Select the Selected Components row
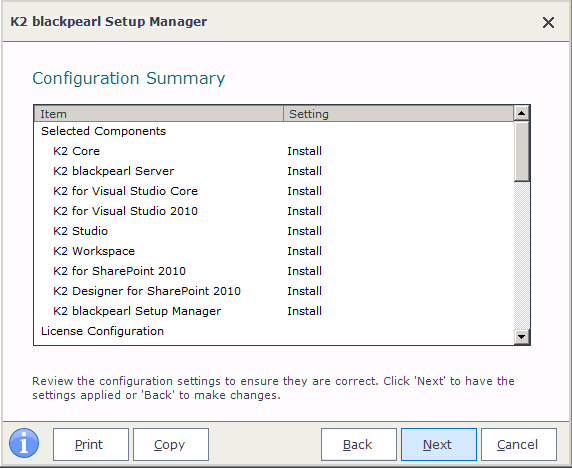This screenshot has width=572, height=469. (274, 131)
